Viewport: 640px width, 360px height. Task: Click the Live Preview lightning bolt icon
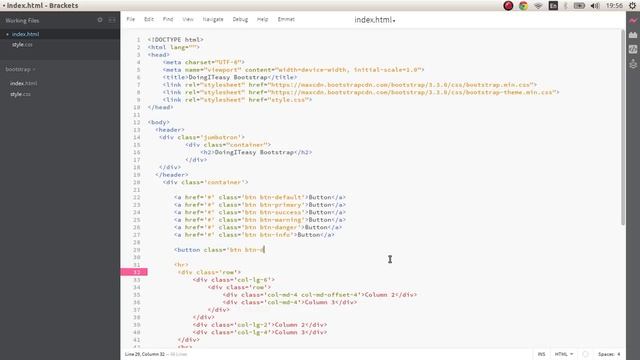pos(633,21)
